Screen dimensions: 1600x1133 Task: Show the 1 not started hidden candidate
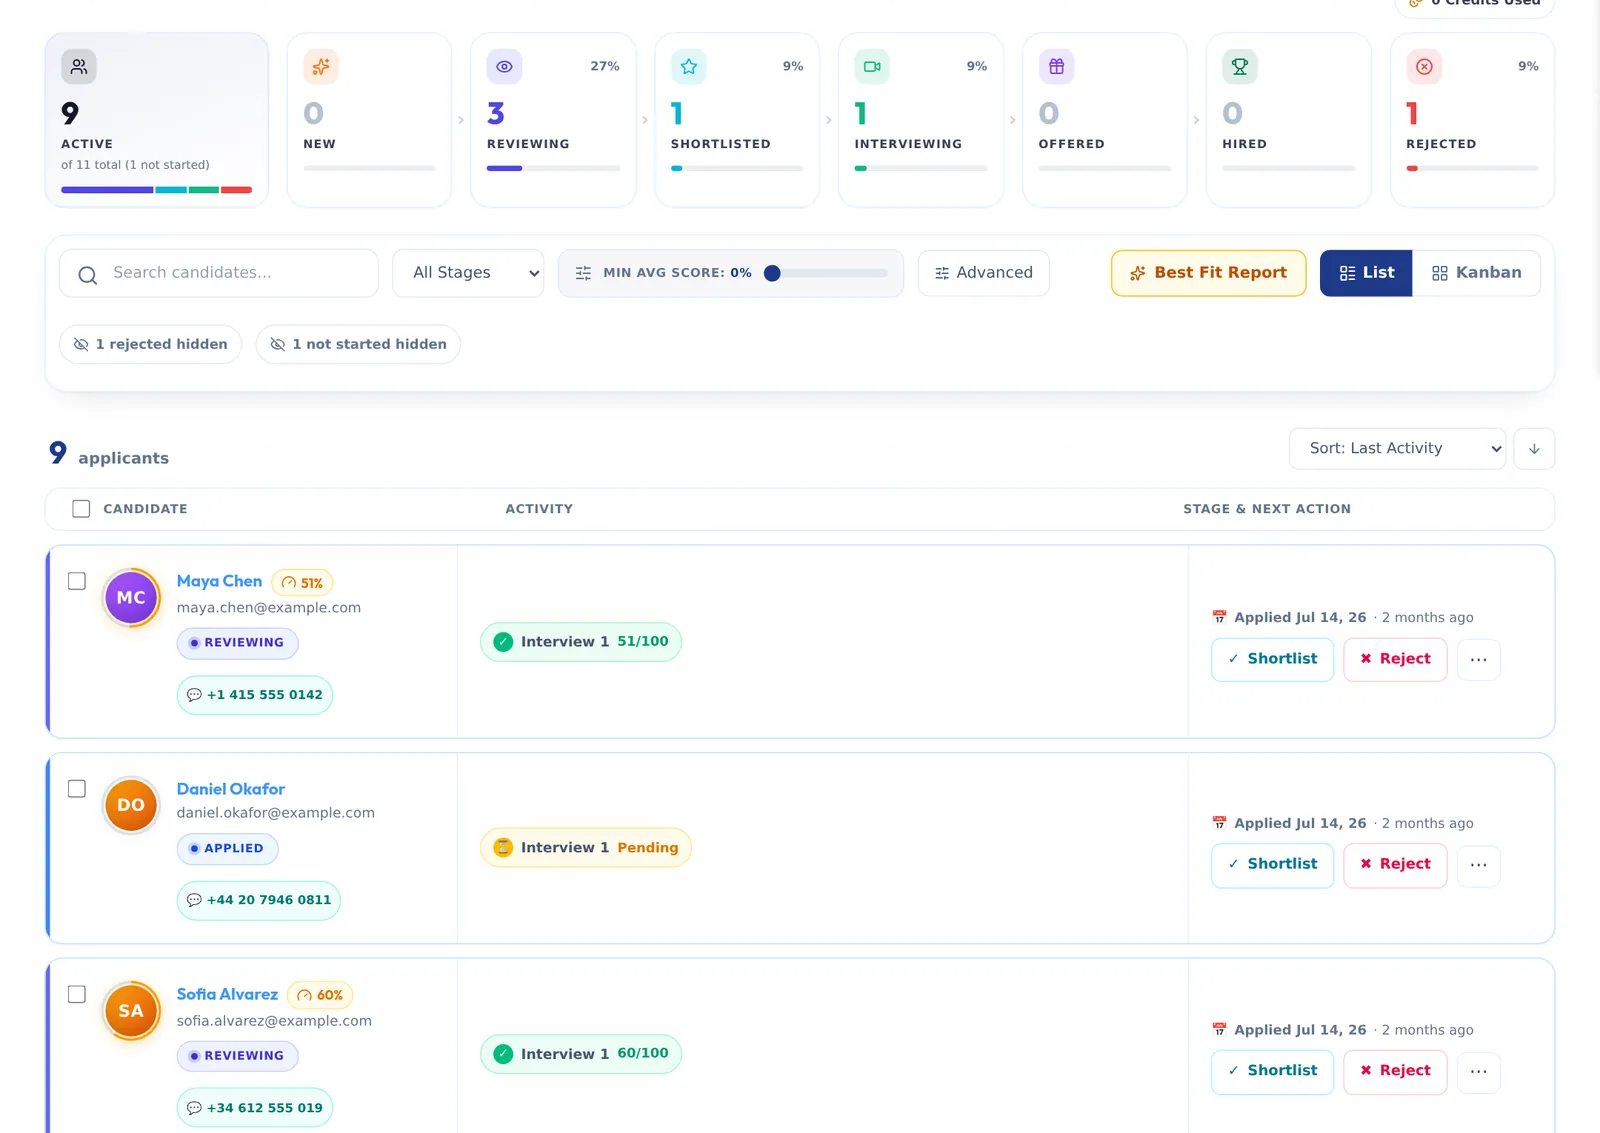[358, 344]
